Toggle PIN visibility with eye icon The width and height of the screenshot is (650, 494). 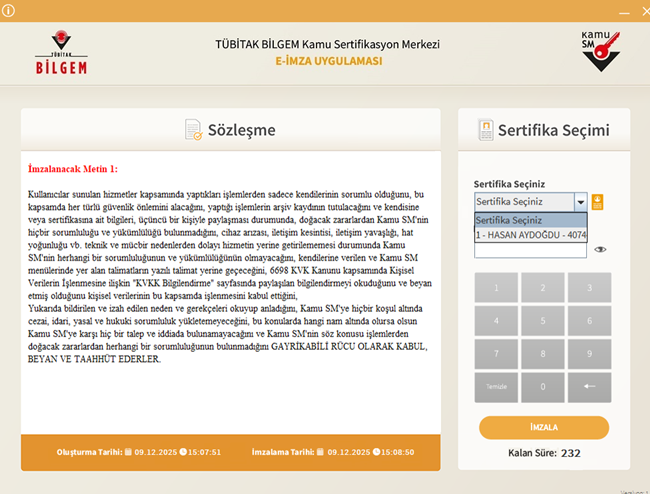pos(600,249)
